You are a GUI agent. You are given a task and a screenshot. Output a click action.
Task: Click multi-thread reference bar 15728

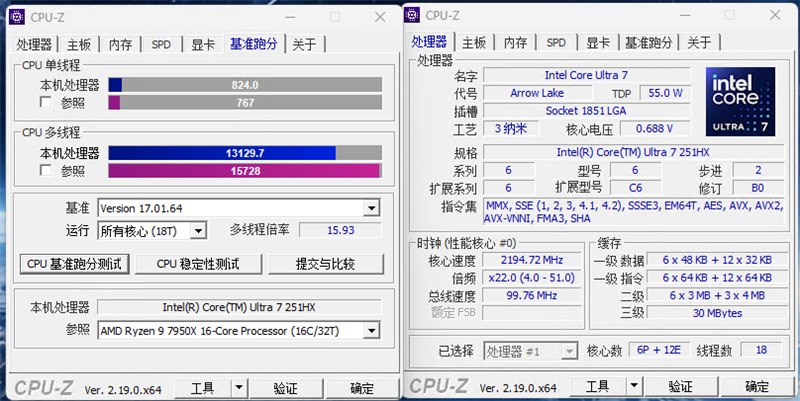click(245, 170)
